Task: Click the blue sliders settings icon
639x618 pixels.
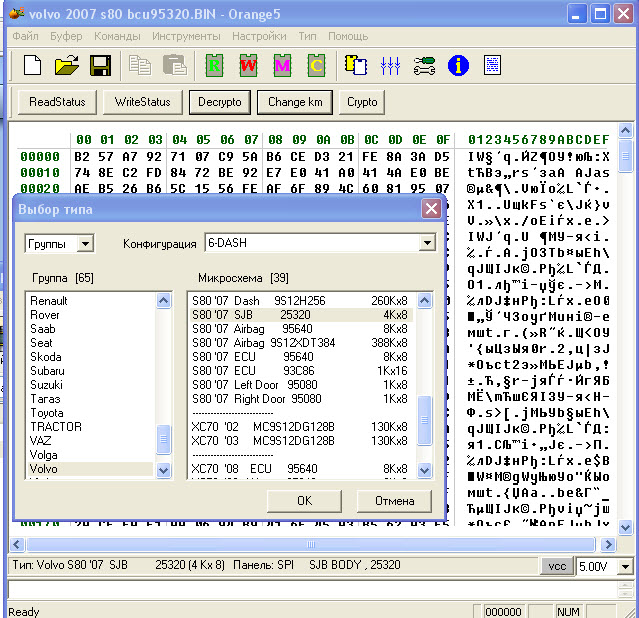Action: click(390, 66)
